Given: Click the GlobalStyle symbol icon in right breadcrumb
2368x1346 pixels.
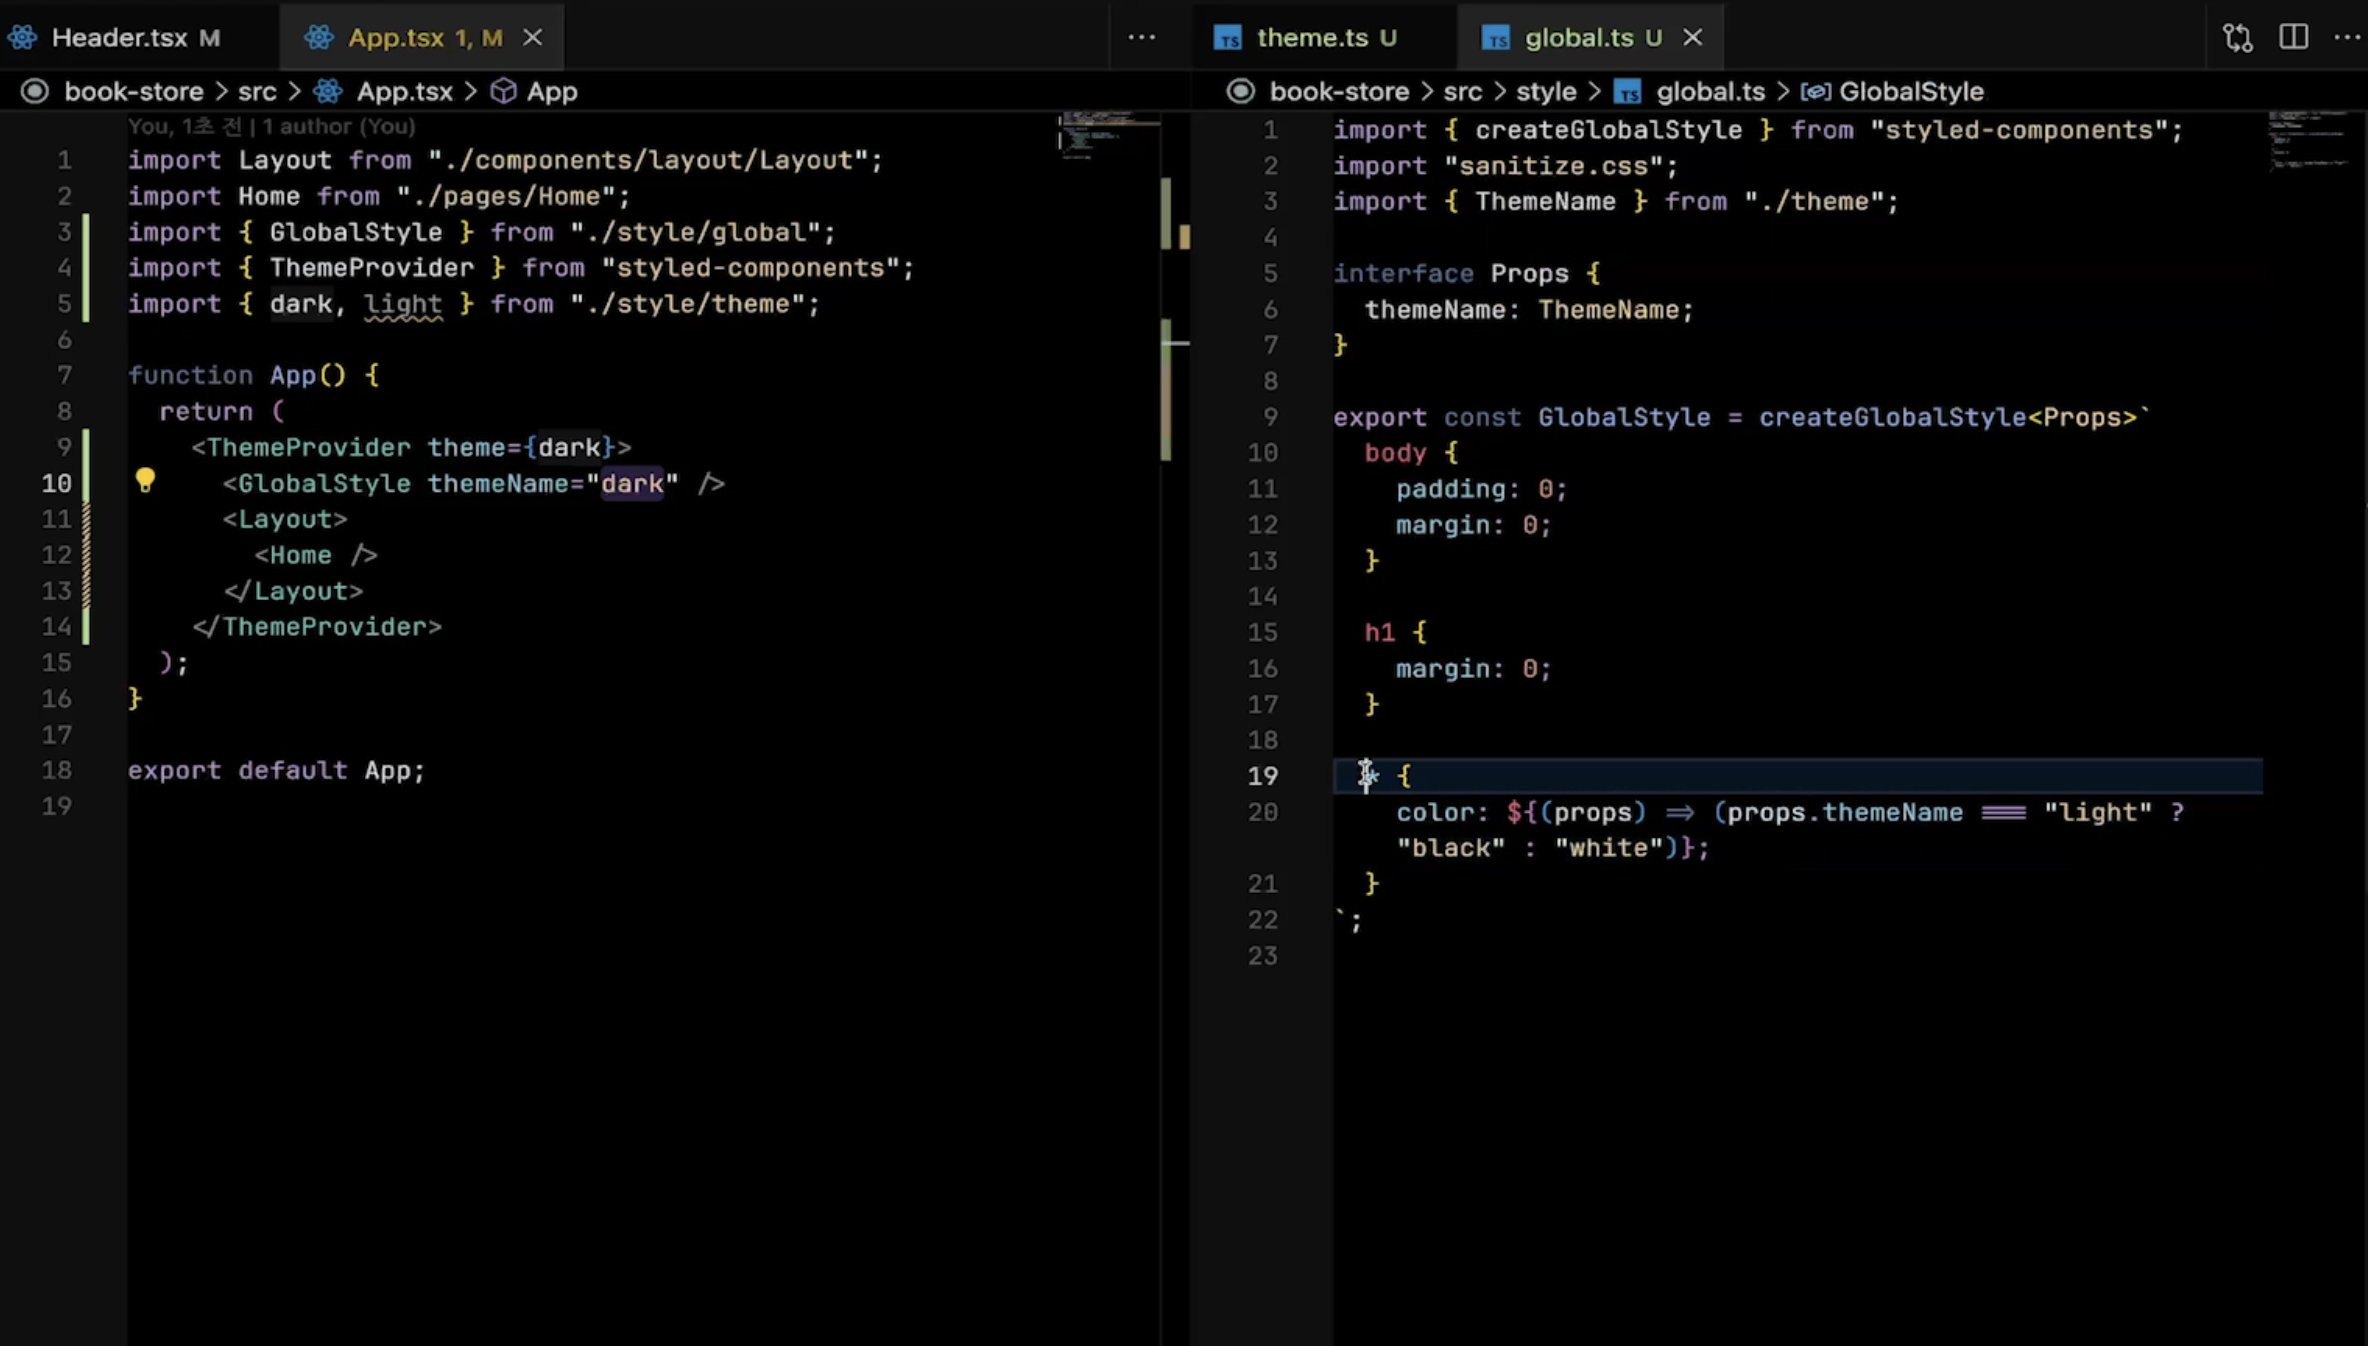Looking at the screenshot, I should (1815, 92).
